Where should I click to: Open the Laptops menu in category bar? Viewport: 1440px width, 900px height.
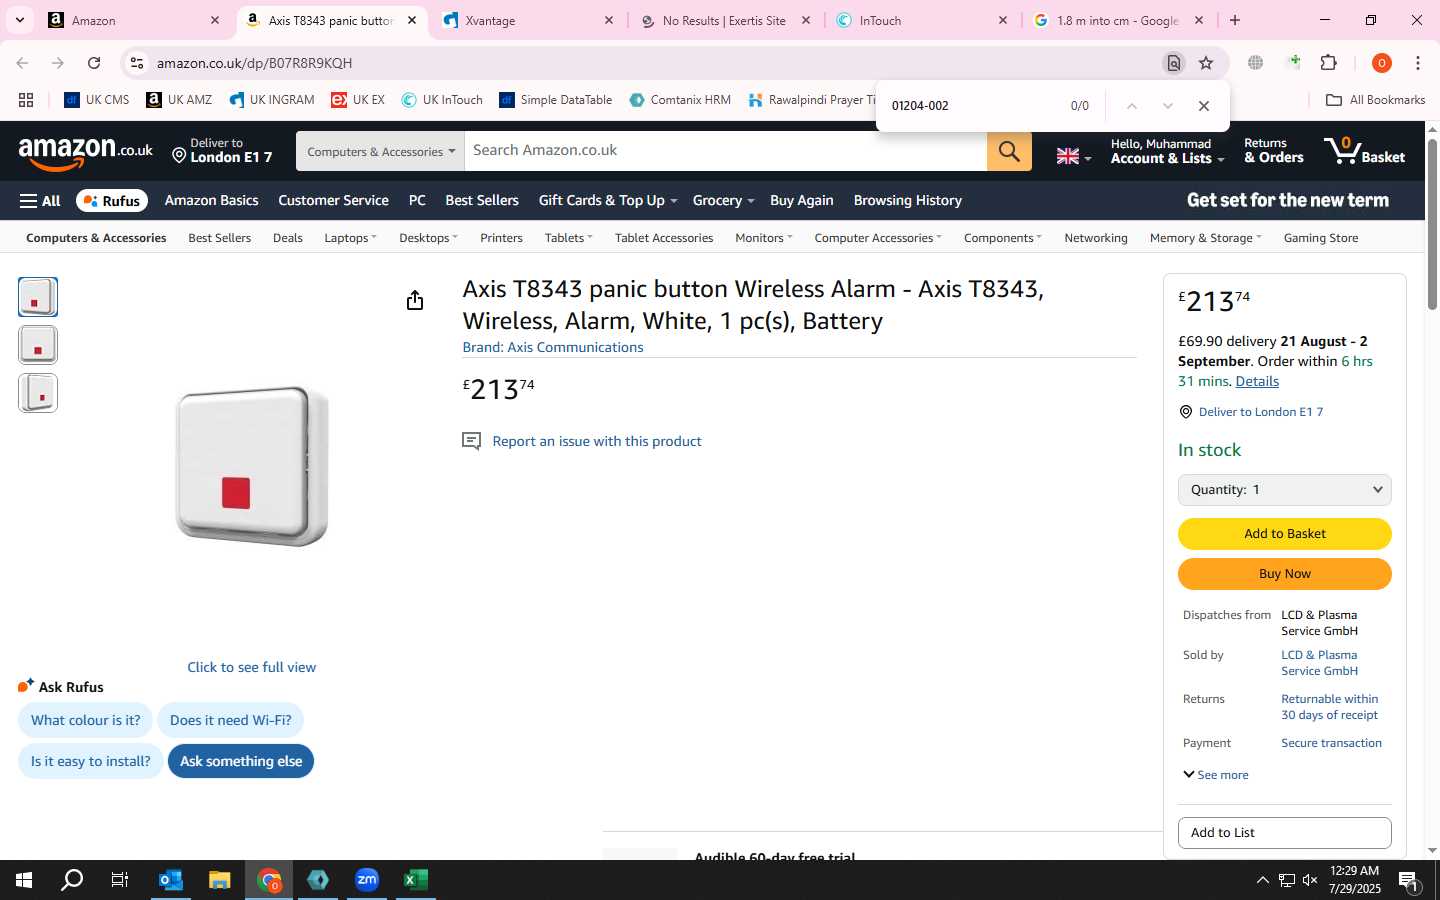[351, 238]
